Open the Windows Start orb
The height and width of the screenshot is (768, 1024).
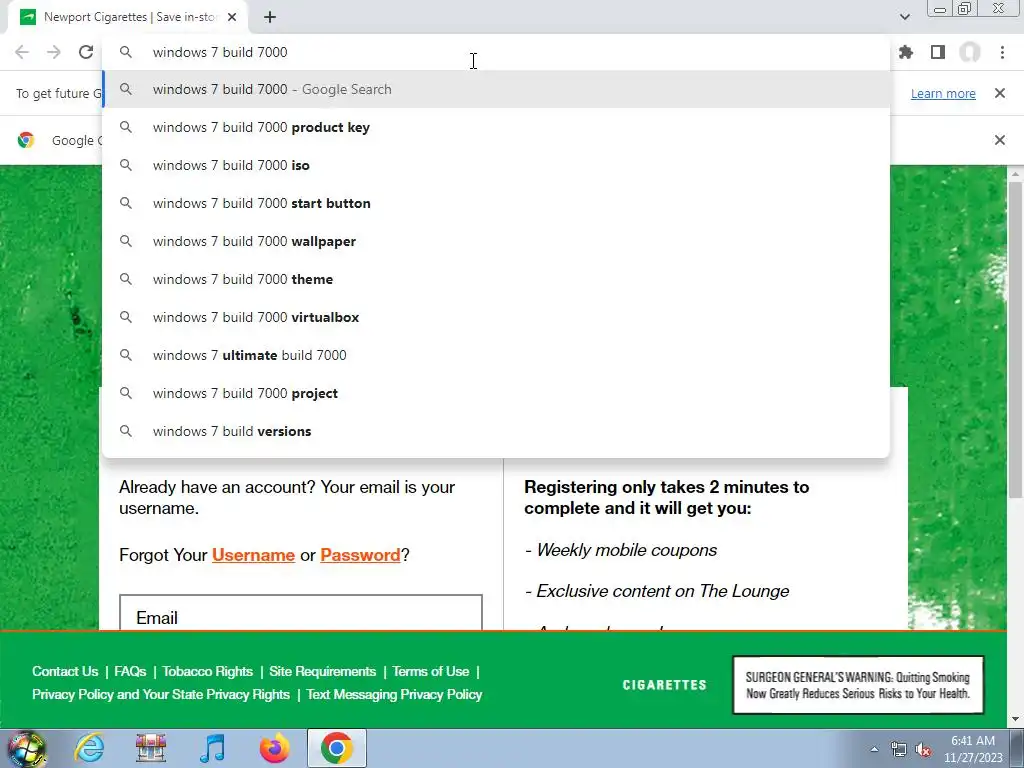click(x=26, y=748)
